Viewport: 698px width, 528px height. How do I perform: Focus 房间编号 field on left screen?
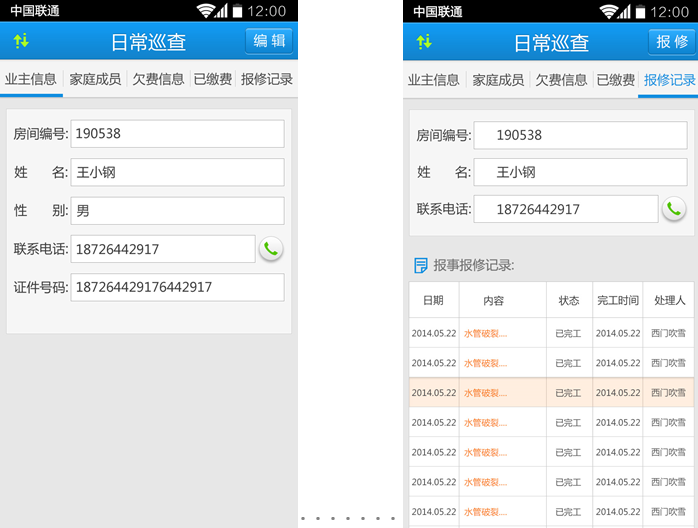(177, 134)
